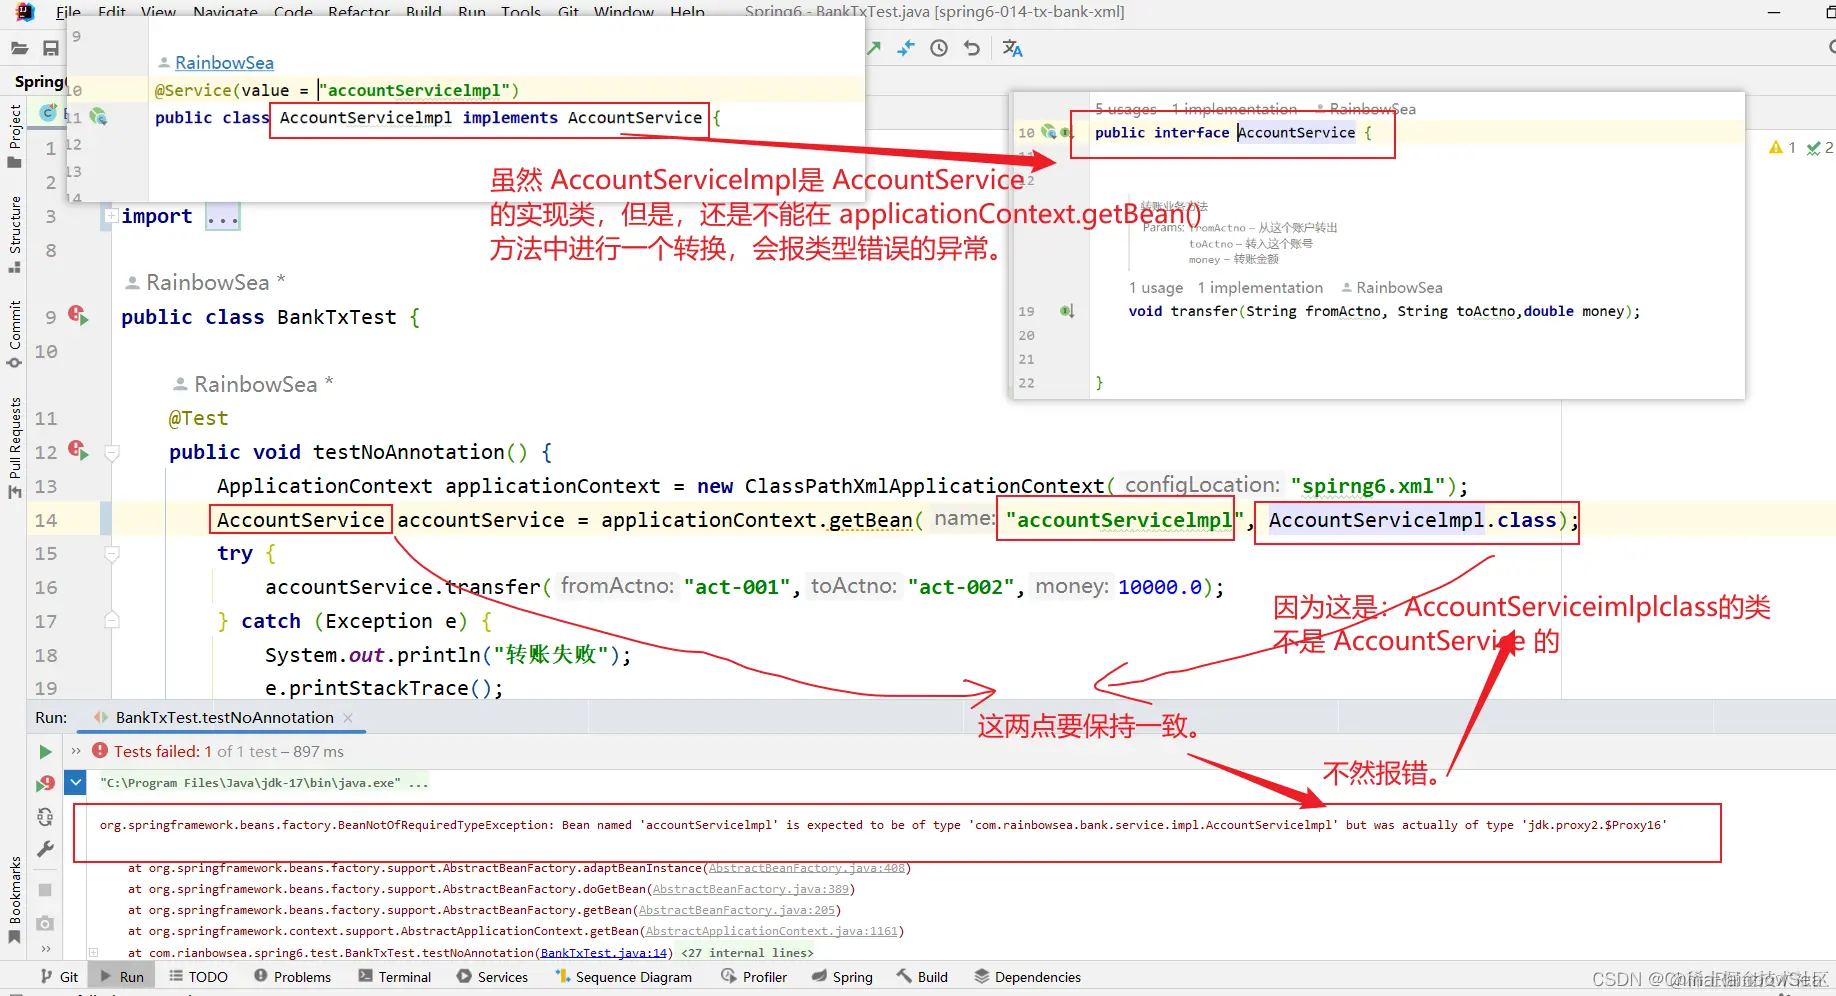Image resolution: width=1836 pixels, height=996 pixels.
Task: Open the Build tool window
Action: tap(922, 977)
